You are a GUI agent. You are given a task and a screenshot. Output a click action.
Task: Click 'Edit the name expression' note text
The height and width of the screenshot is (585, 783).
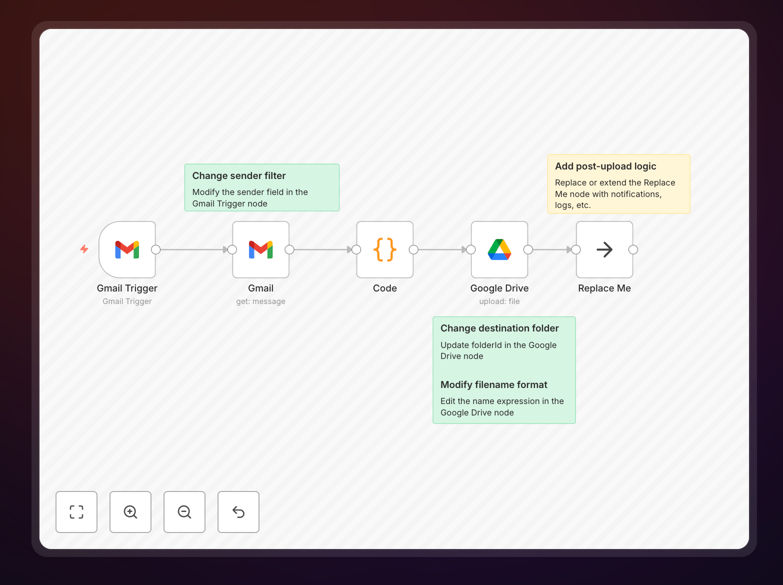tap(502, 407)
